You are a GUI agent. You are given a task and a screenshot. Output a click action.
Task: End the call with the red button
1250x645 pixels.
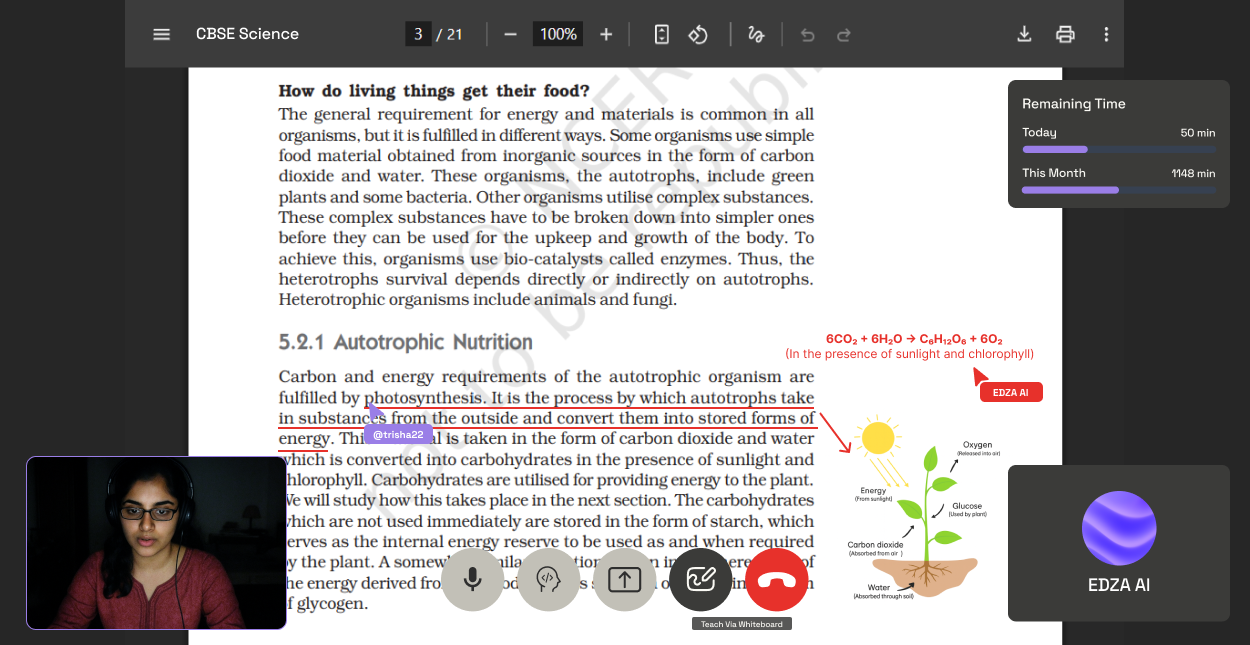[x=776, y=580]
